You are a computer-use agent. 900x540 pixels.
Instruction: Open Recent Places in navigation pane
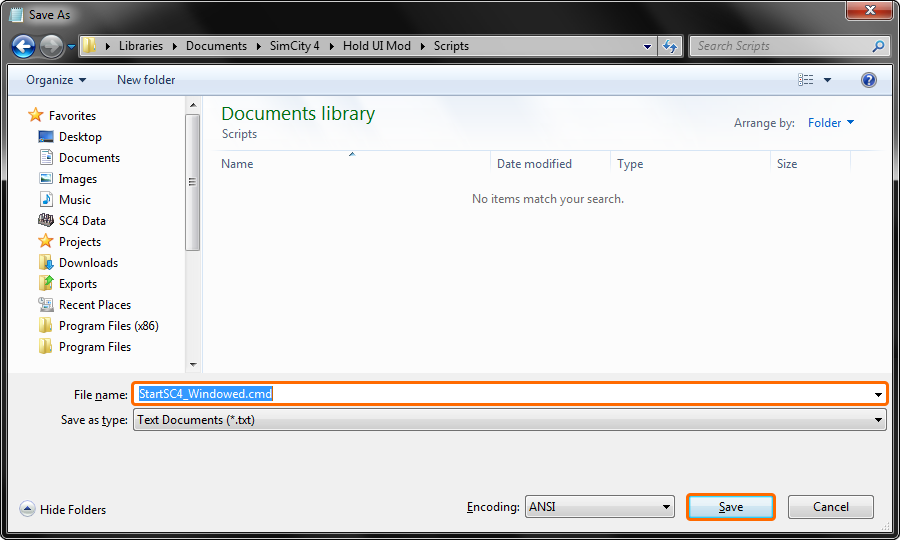pyautogui.click(x=95, y=305)
